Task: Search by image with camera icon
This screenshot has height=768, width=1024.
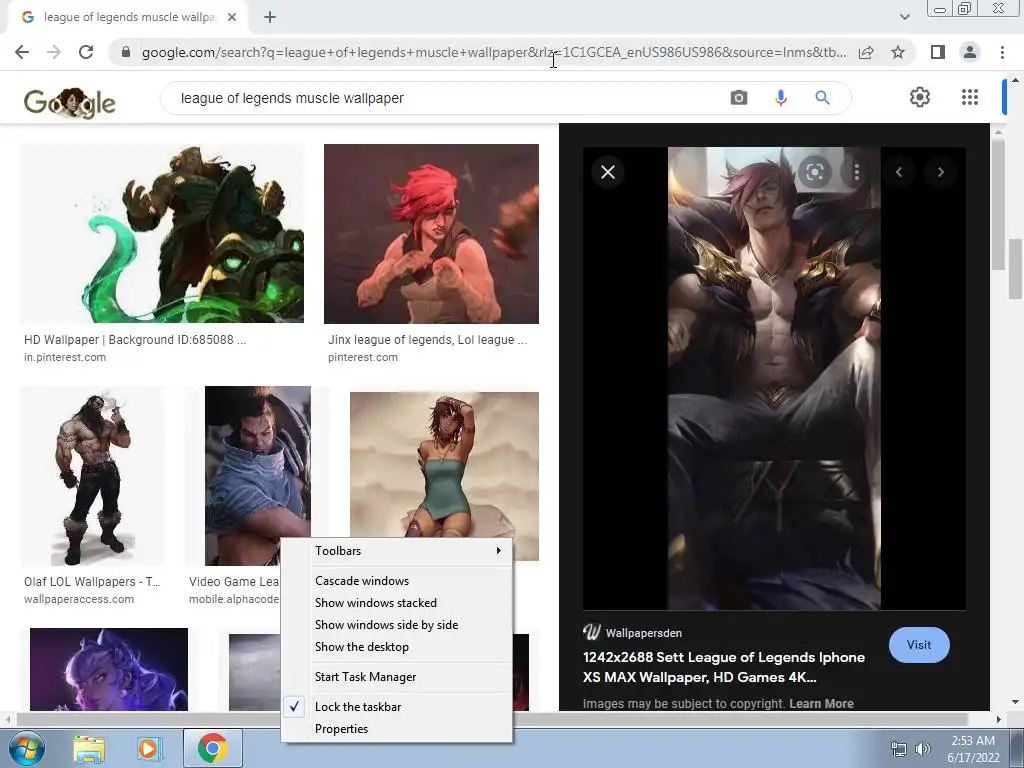Action: click(739, 98)
